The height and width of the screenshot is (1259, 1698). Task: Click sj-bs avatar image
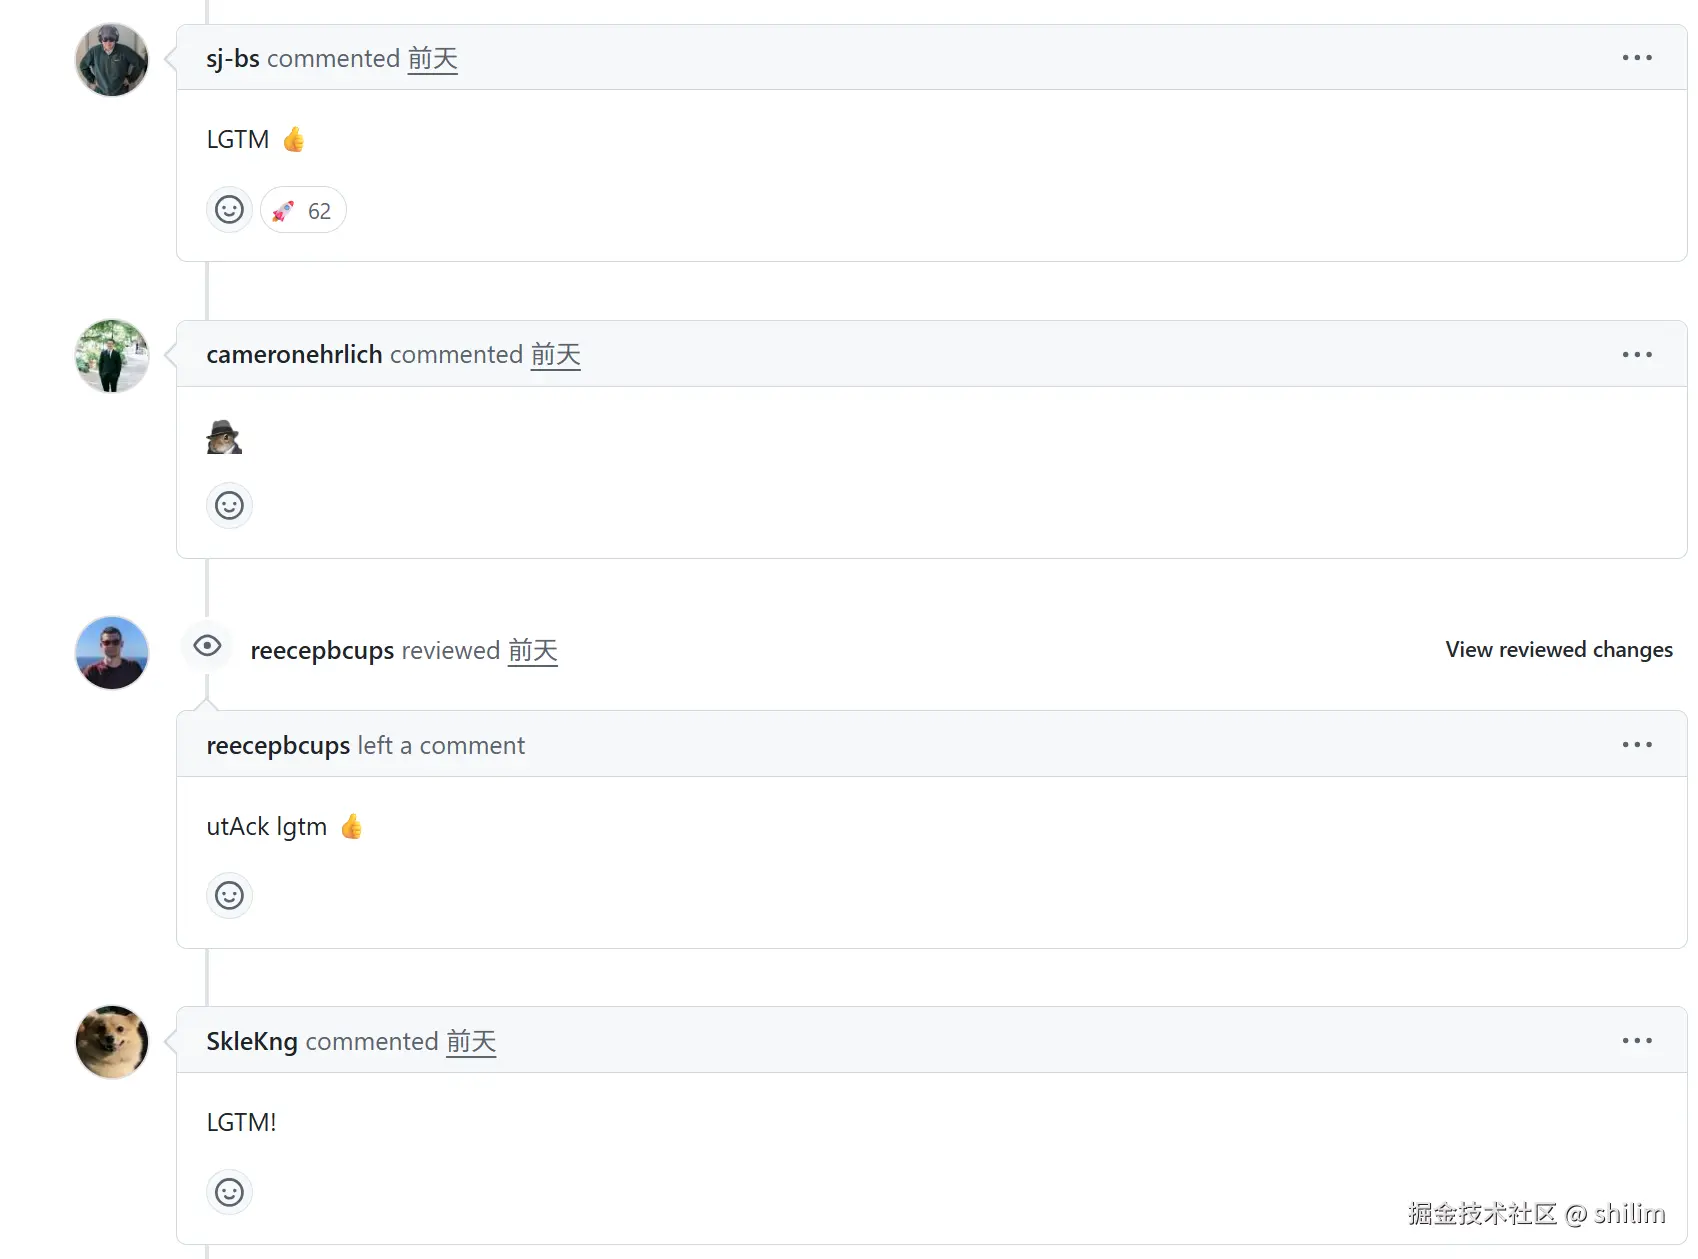(112, 60)
